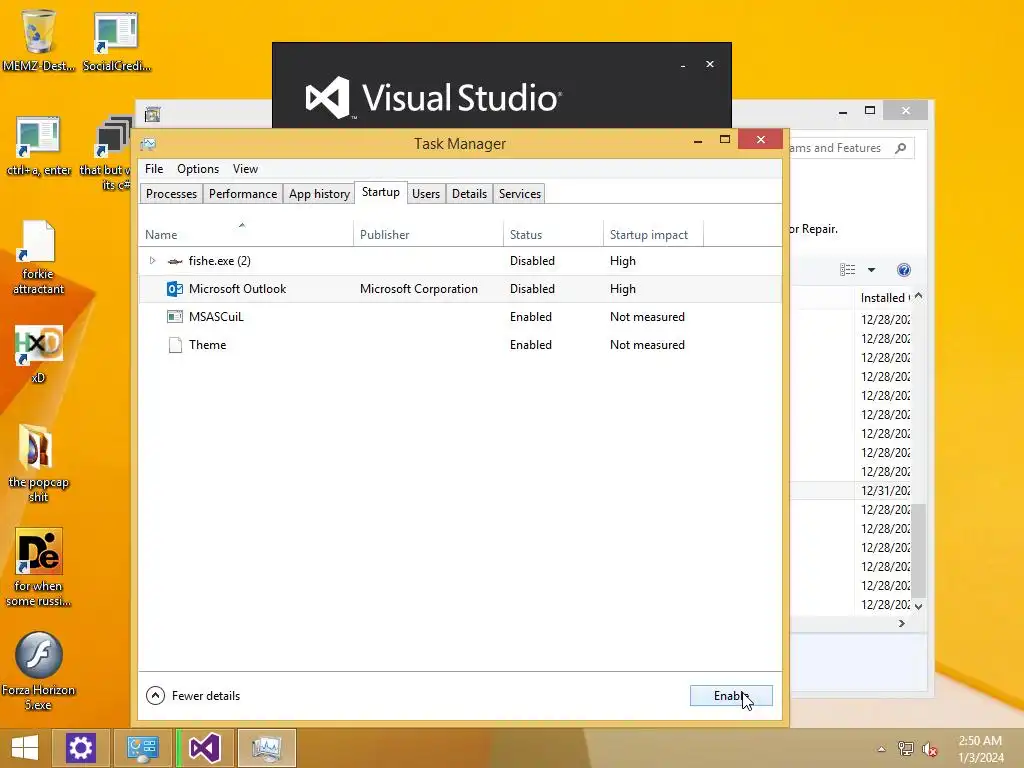1024x768 pixels.
Task: Switch to the Performance tab
Action: [x=243, y=194]
